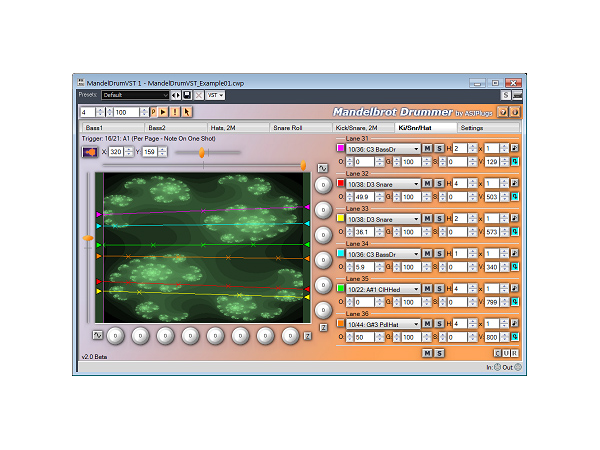Click the magenta Lane 31 color swatch
The image size is (600, 450).
pos(340,148)
